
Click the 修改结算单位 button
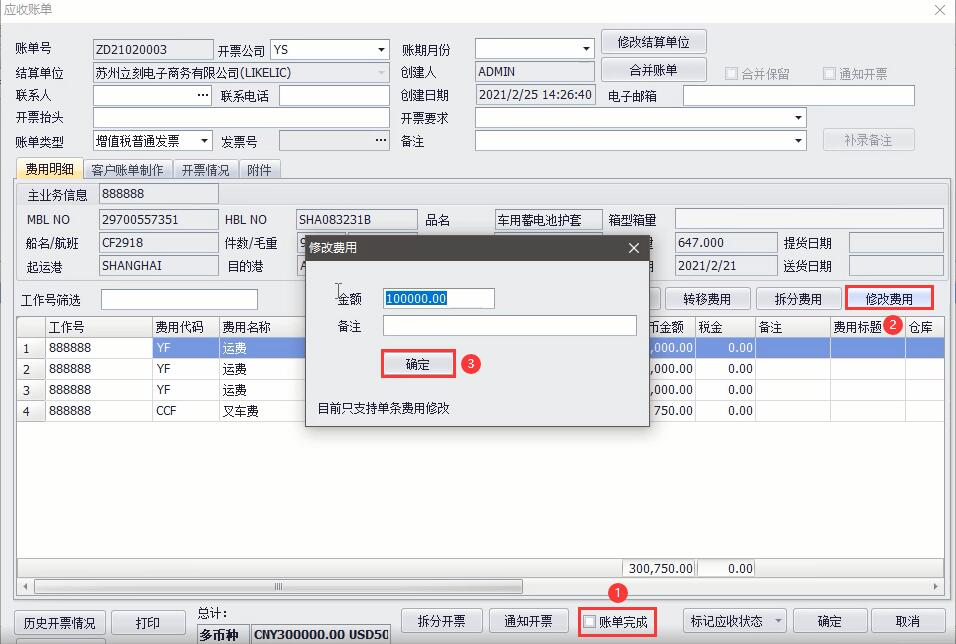(653, 42)
